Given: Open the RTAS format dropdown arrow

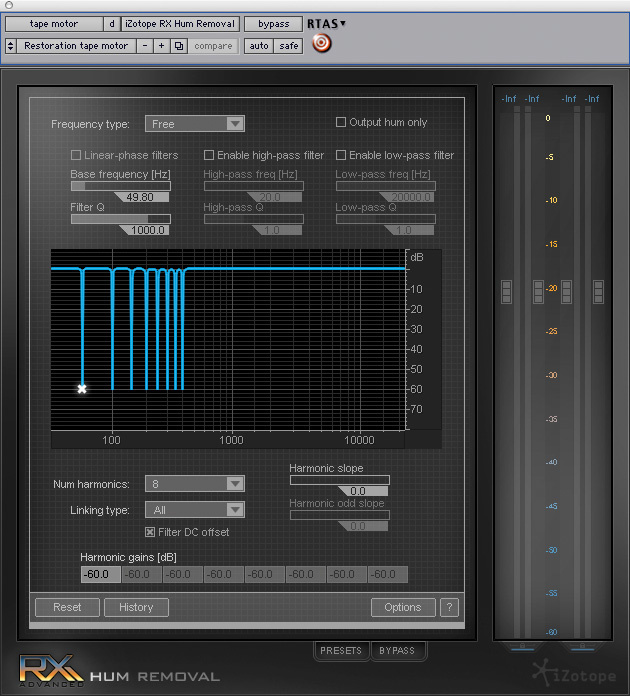Looking at the screenshot, I should 343,23.
